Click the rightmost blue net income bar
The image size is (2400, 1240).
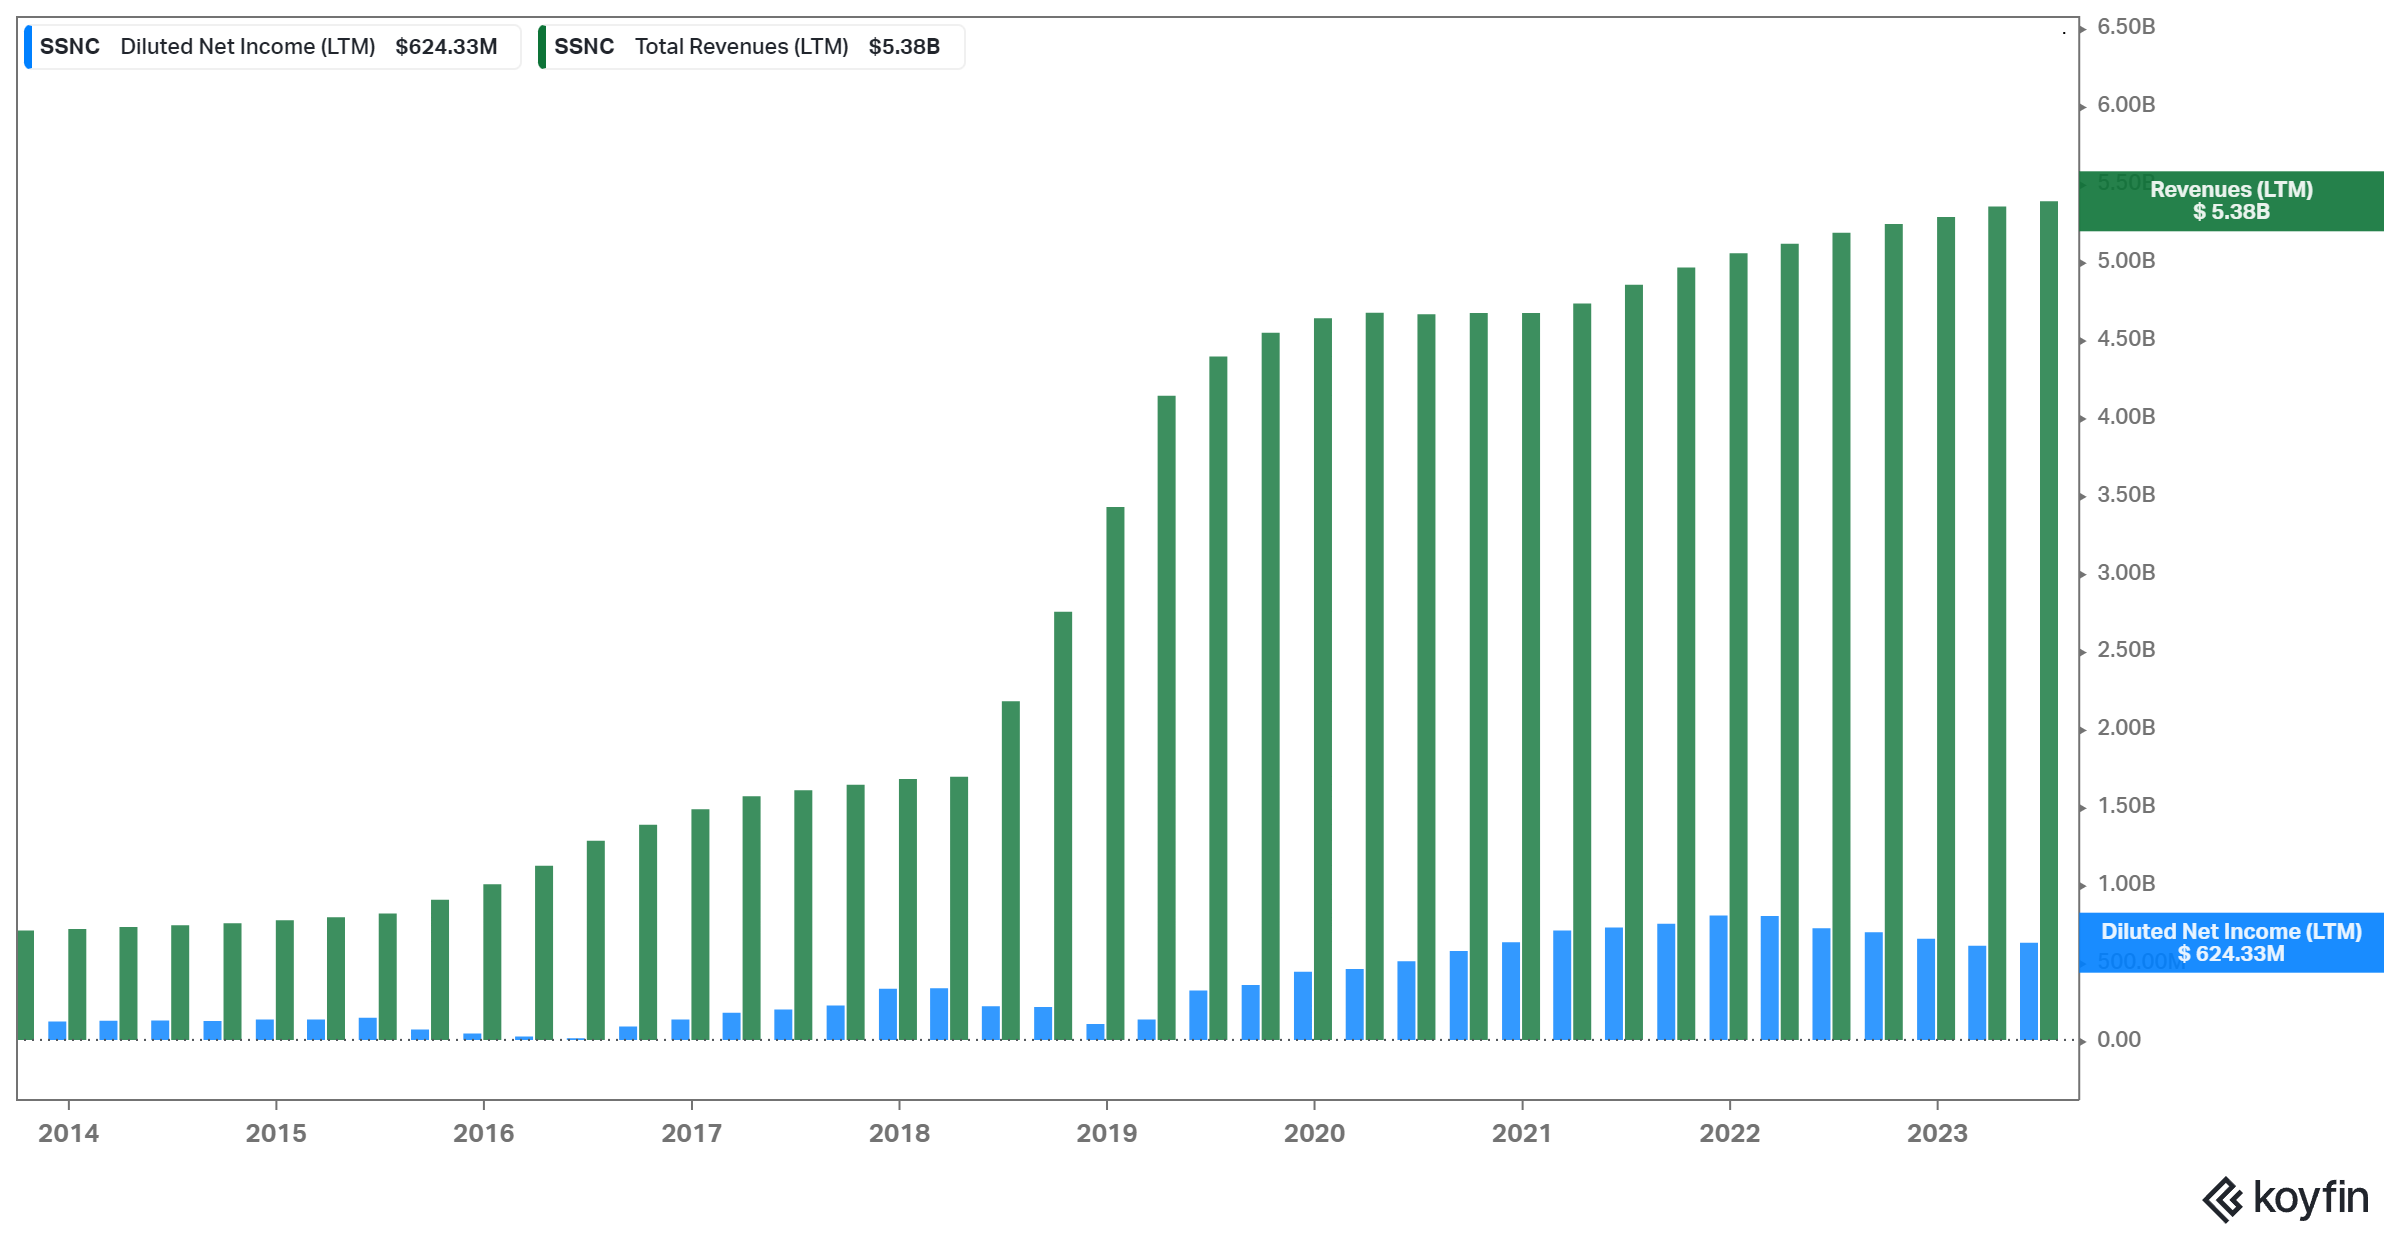(2028, 990)
